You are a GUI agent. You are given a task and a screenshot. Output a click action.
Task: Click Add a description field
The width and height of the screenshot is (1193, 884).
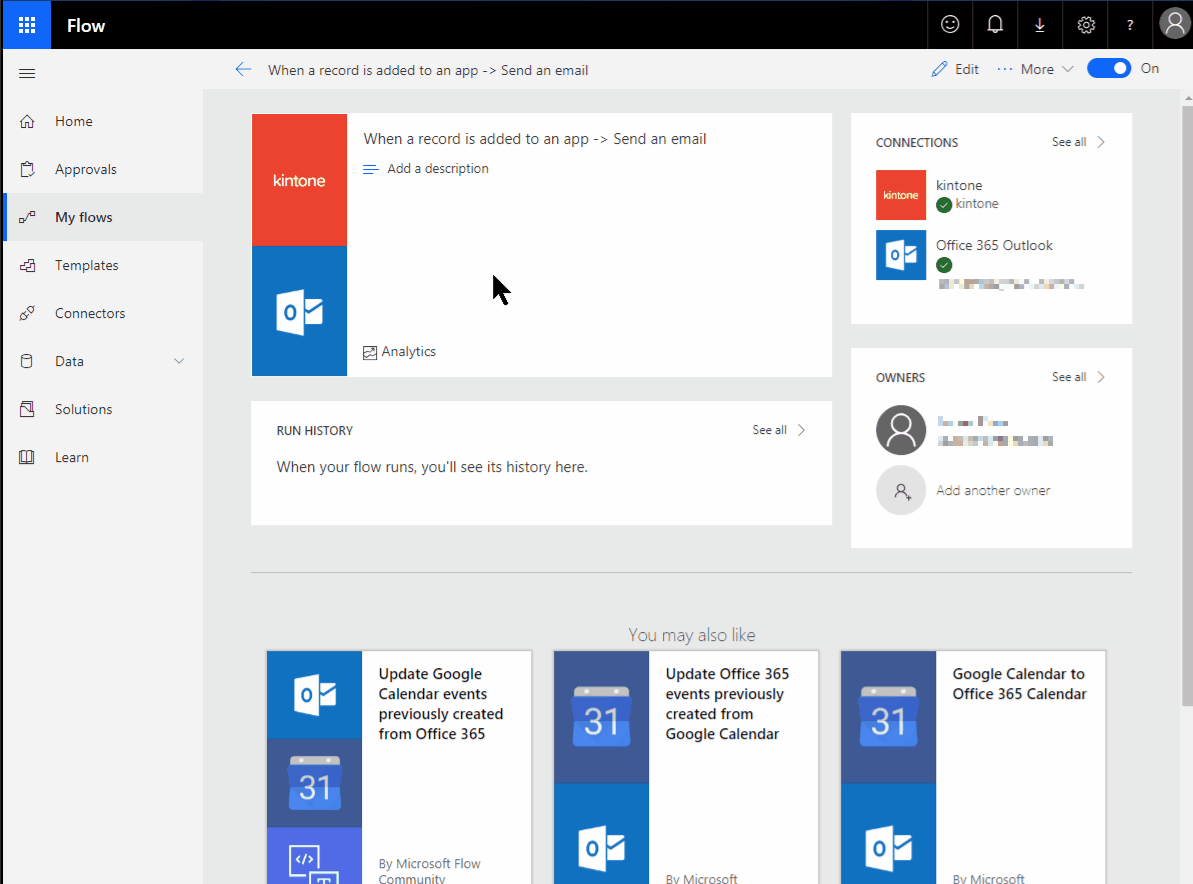click(437, 169)
